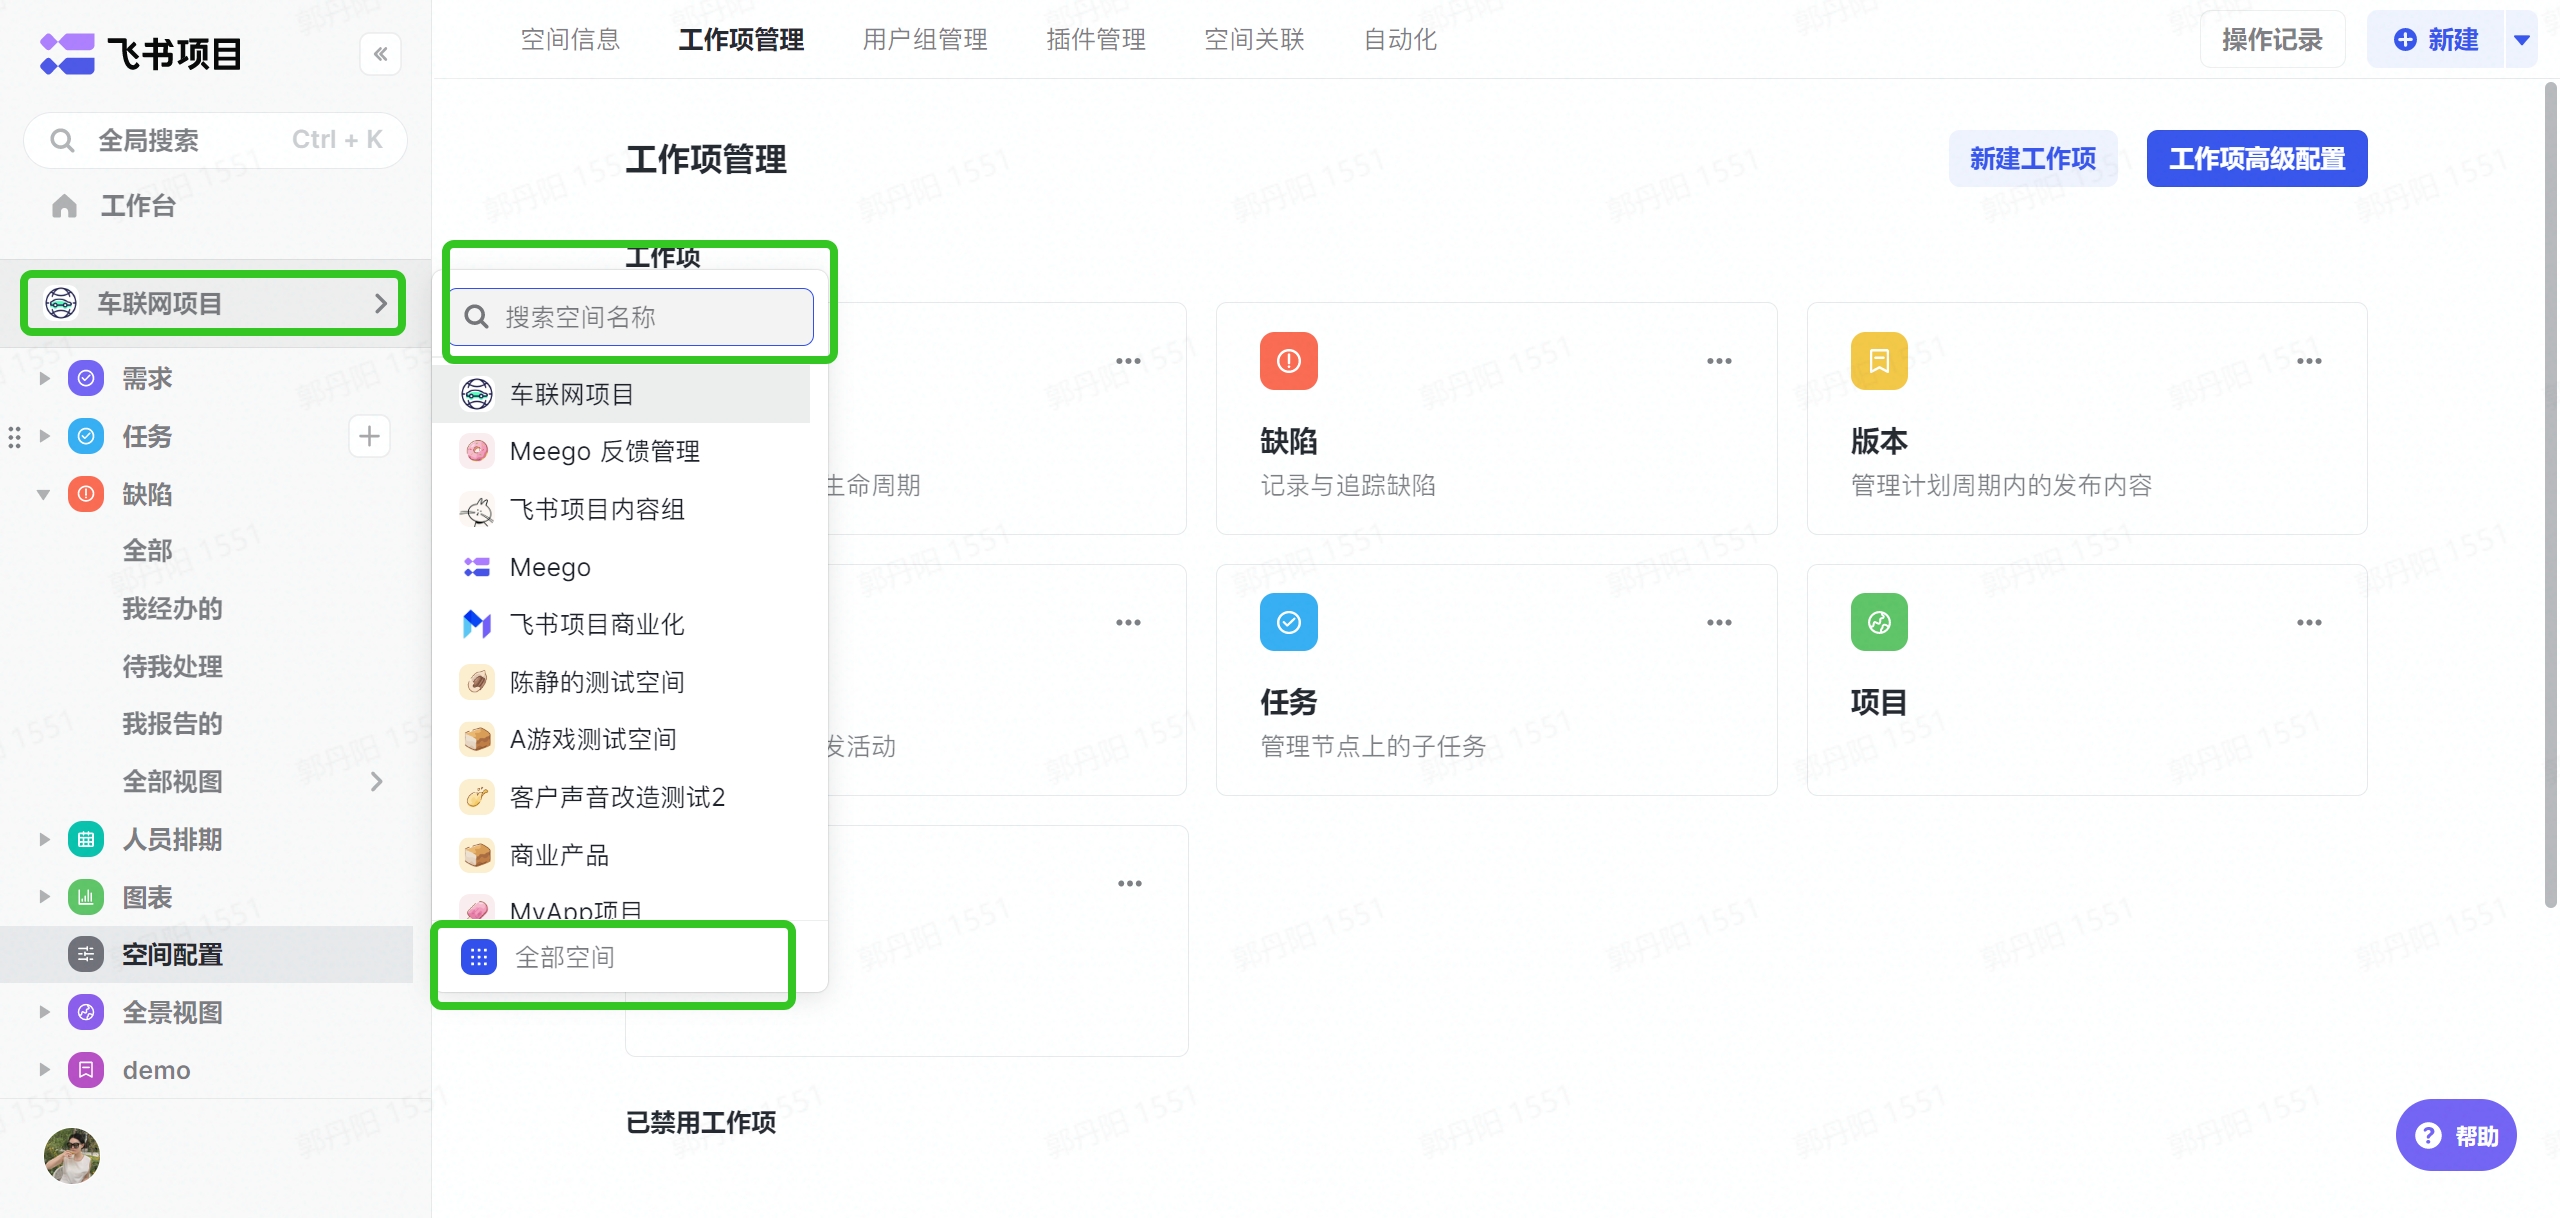Switch to the 空间信息 tab
The width and height of the screenshot is (2560, 1218).
(570, 40)
